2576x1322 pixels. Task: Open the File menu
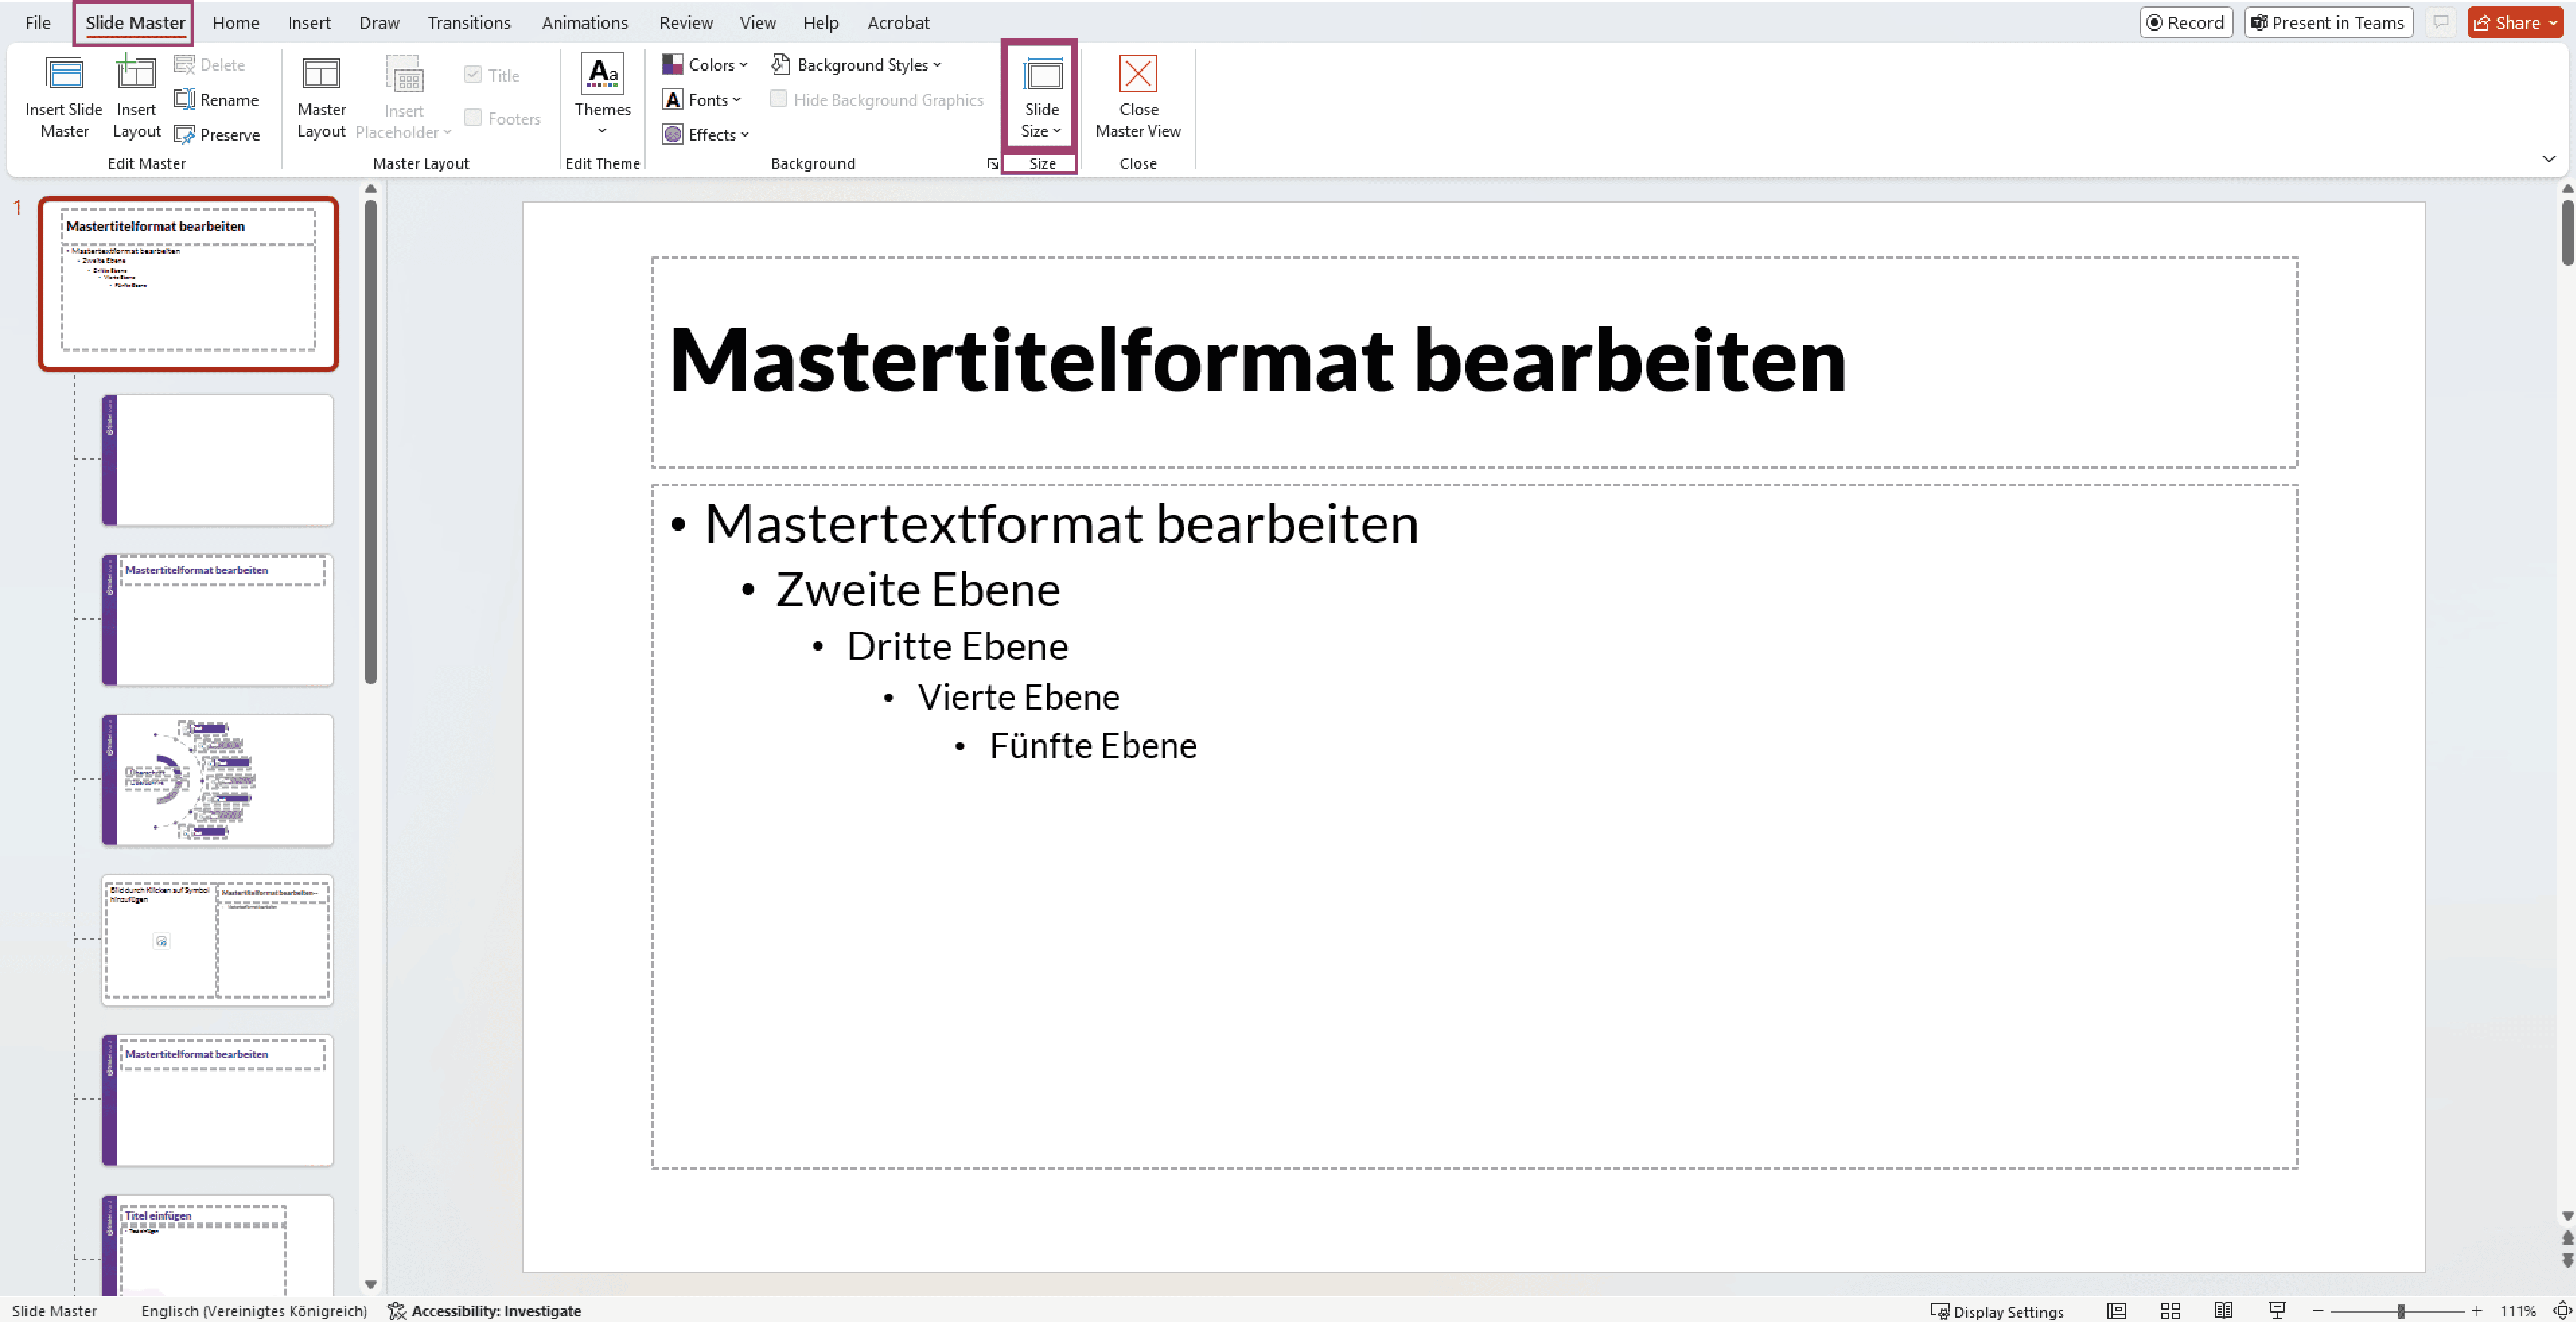pyautogui.click(x=38, y=23)
